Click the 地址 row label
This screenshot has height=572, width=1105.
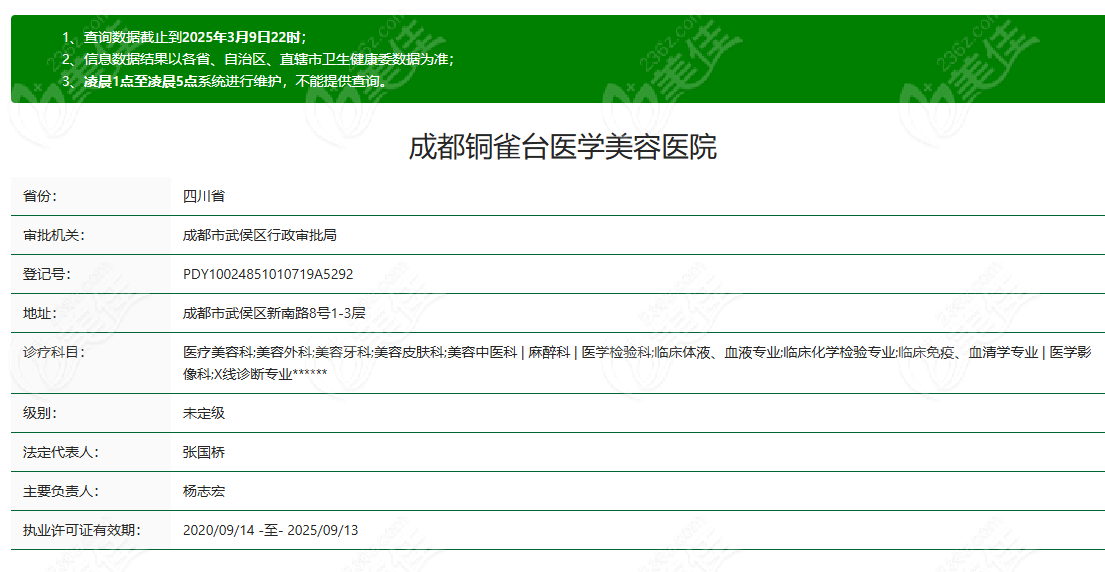[39, 313]
